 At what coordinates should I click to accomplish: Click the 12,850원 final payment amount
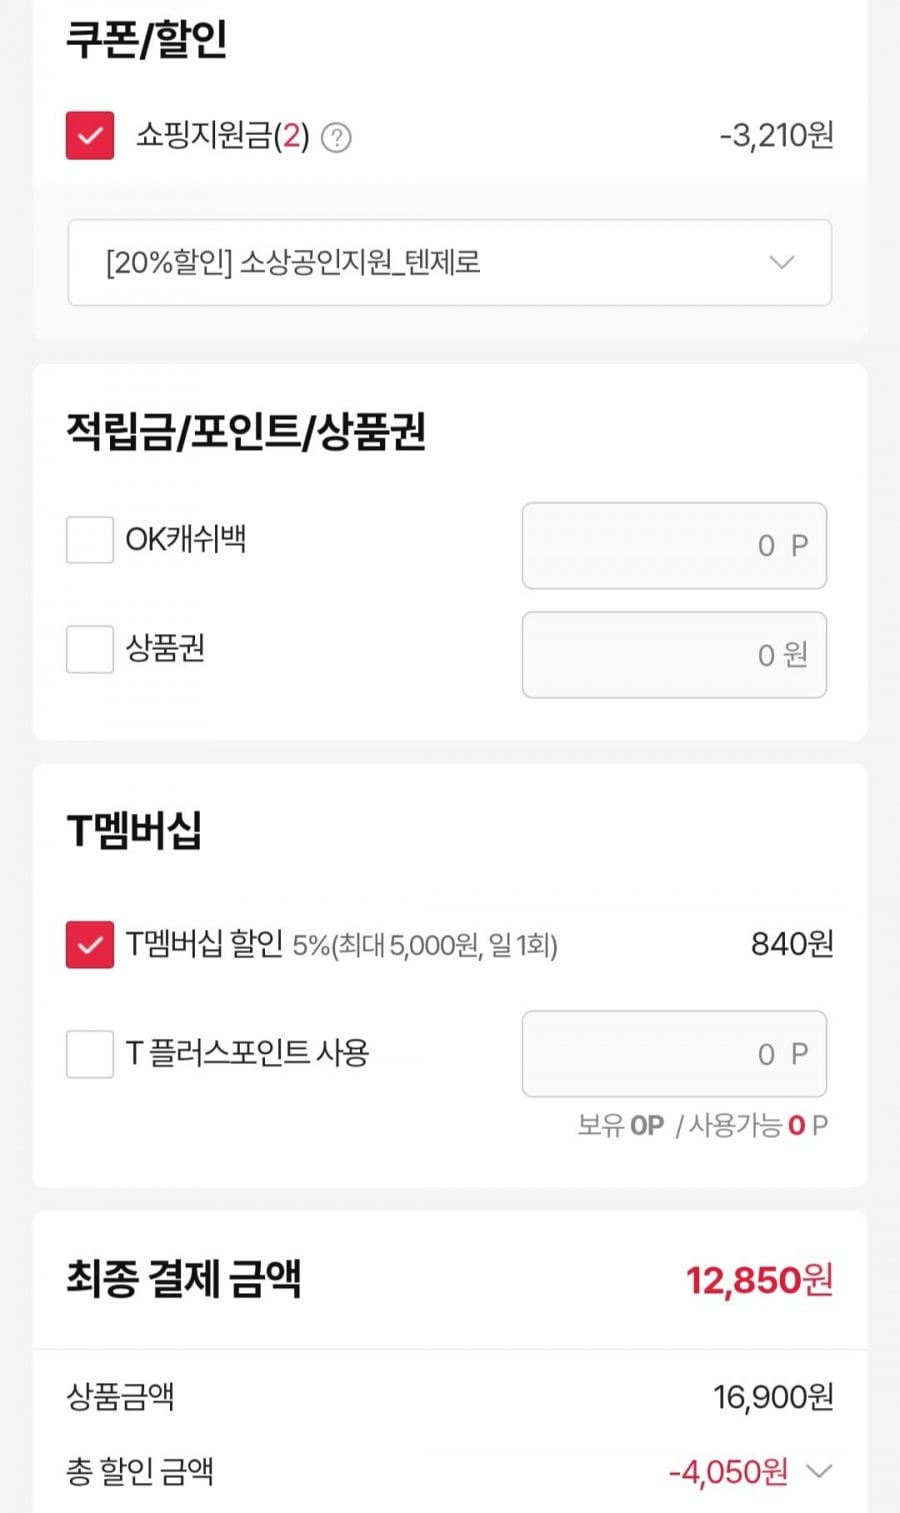coord(758,1280)
